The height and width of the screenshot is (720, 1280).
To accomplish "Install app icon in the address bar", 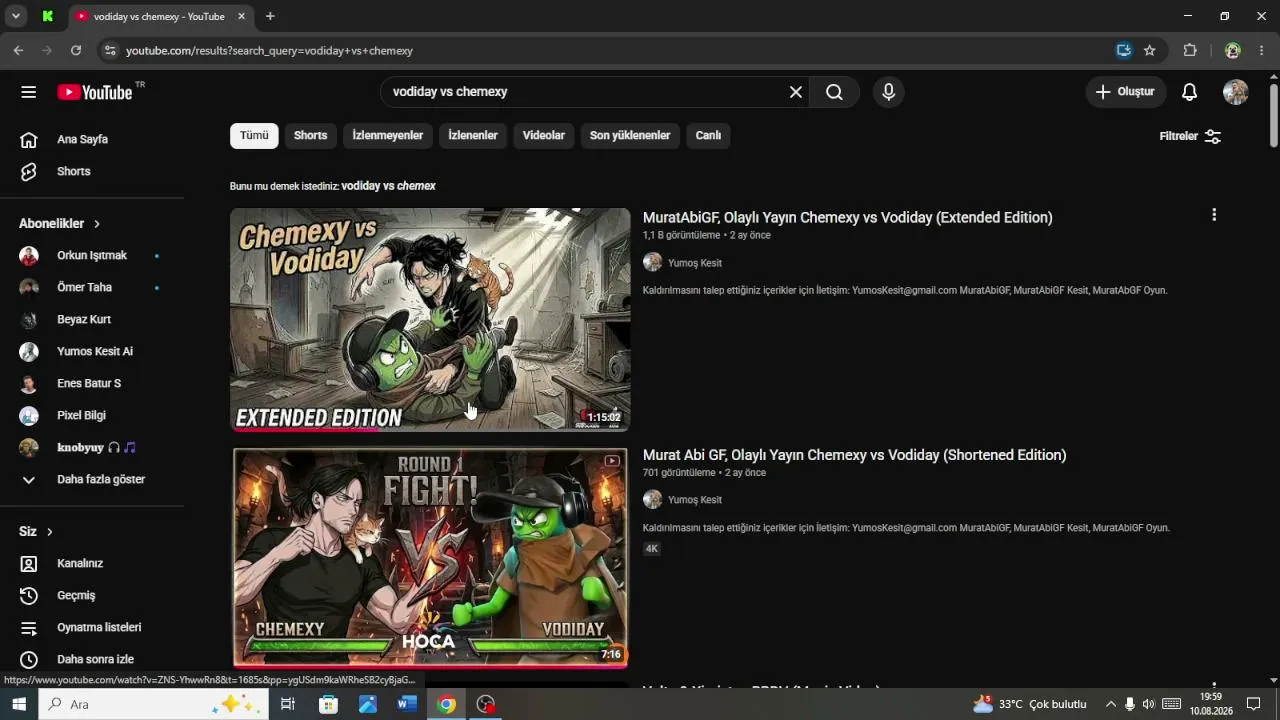I will 1124,50.
